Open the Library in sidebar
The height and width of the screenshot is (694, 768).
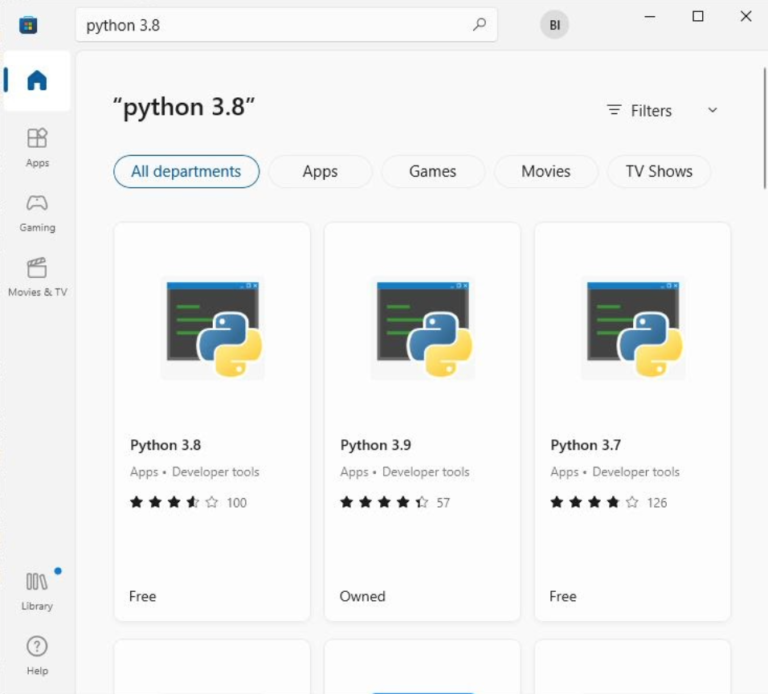pos(37,590)
